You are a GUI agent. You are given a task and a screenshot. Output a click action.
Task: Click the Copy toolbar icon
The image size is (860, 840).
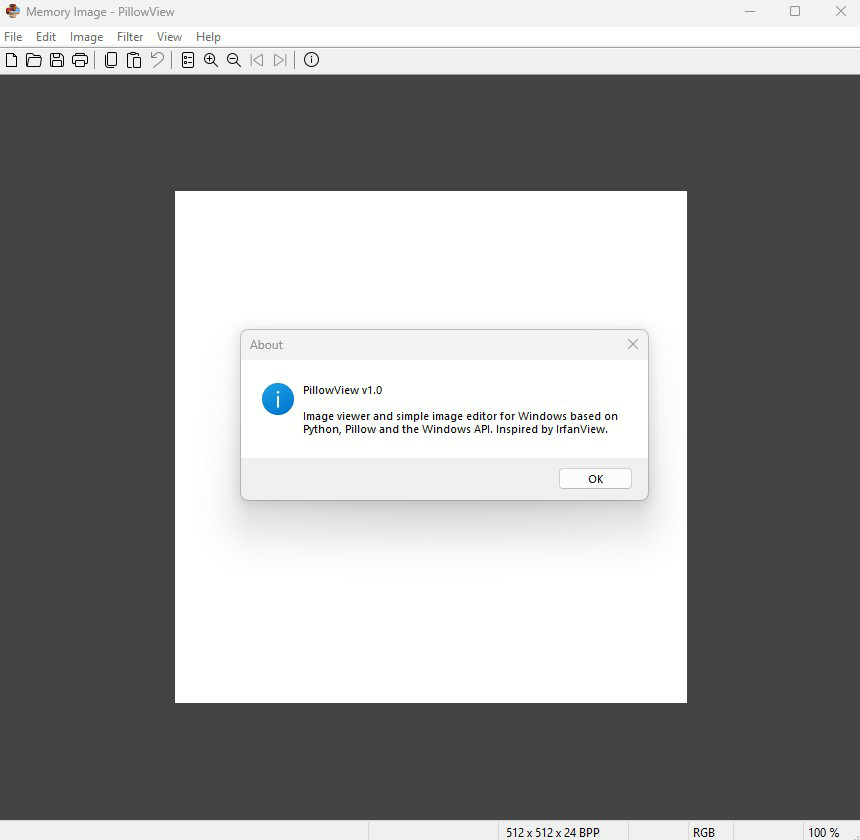[111, 60]
